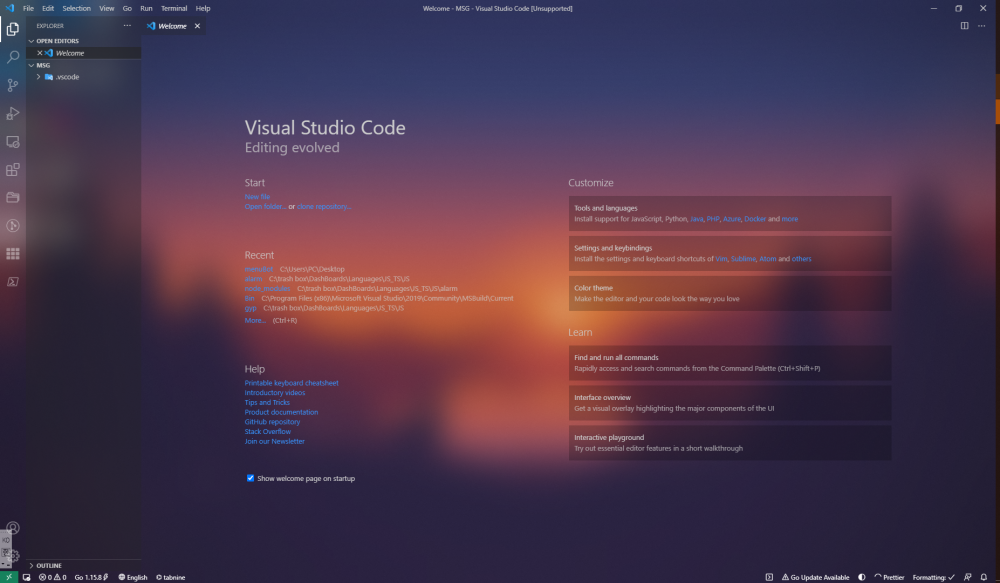Viewport: 1000px width, 583px height.
Task: Collapse the MSG folder section
Action: click(x=84, y=65)
